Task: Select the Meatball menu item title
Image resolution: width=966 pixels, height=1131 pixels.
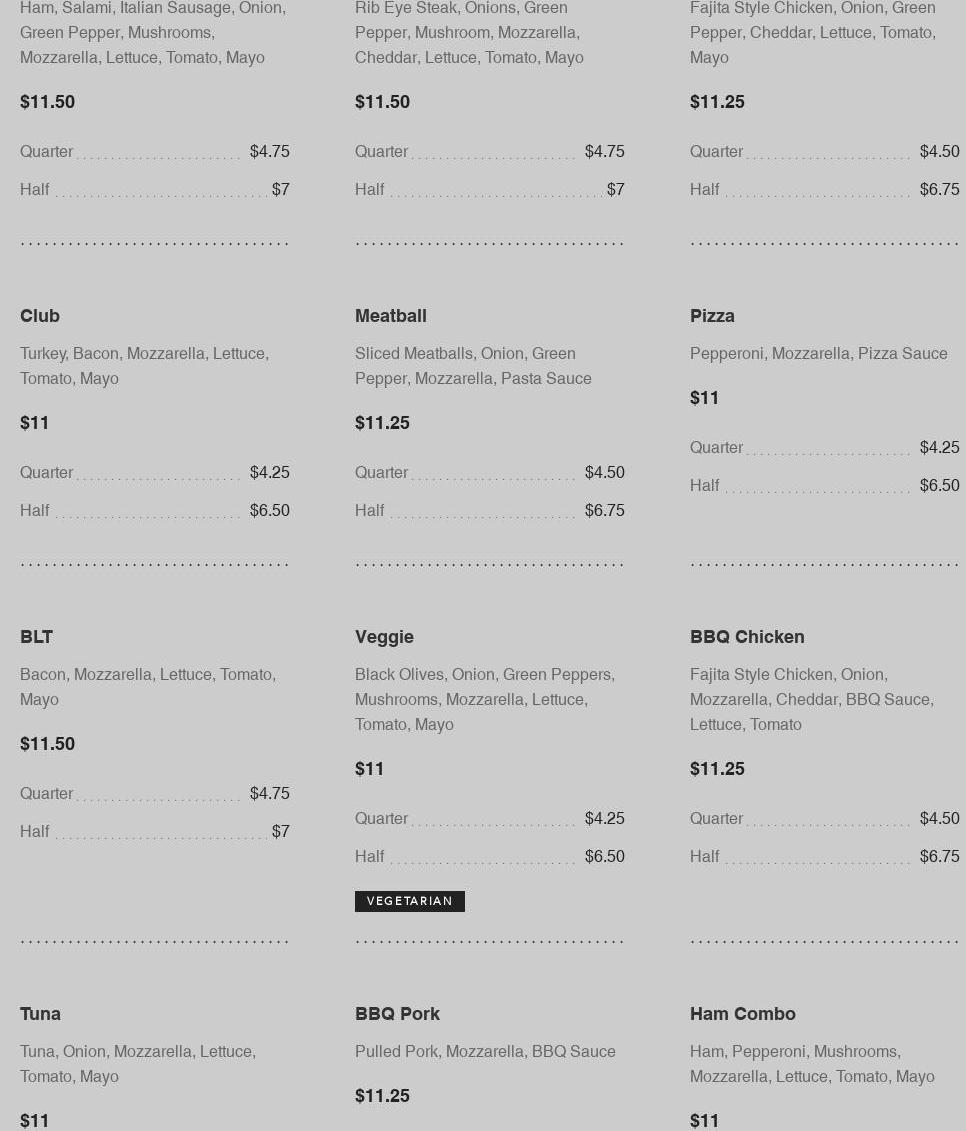Action: [x=390, y=316]
